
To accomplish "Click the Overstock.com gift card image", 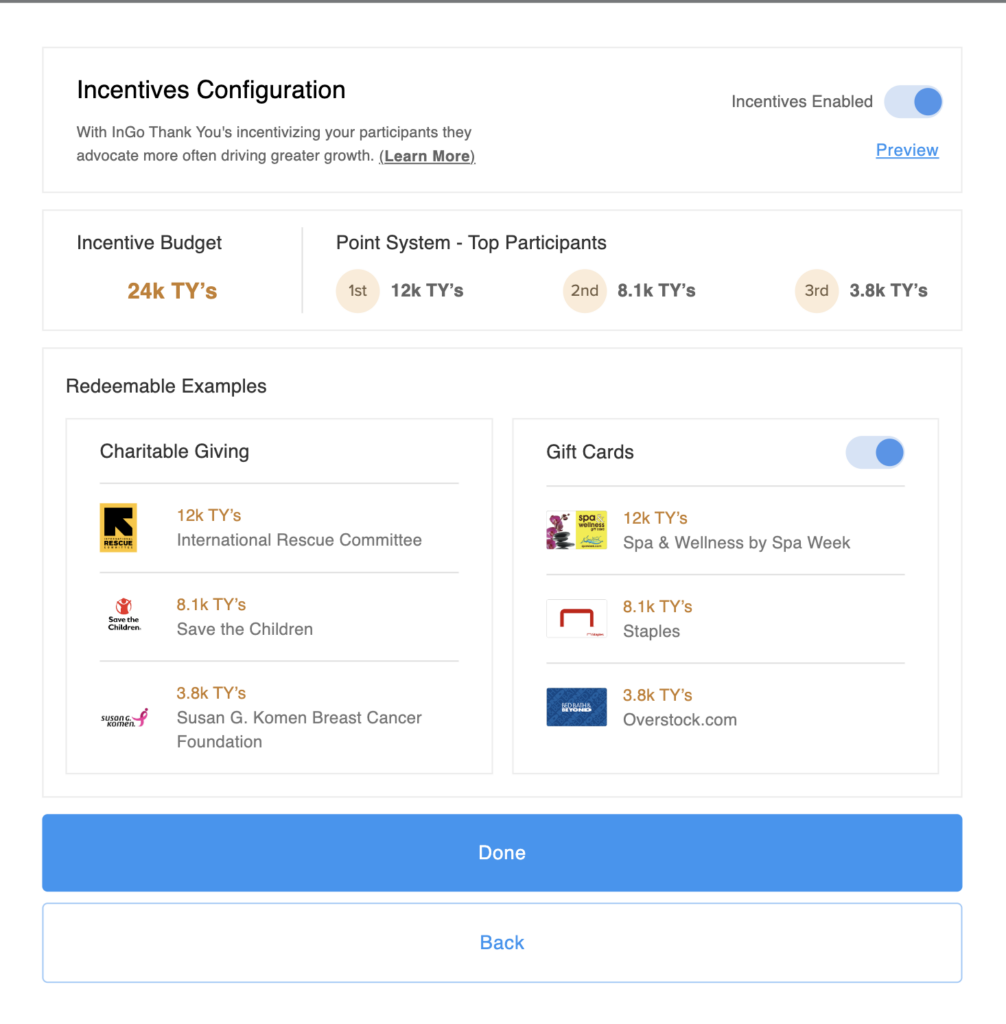I will pyautogui.click(x=576, y=707).
